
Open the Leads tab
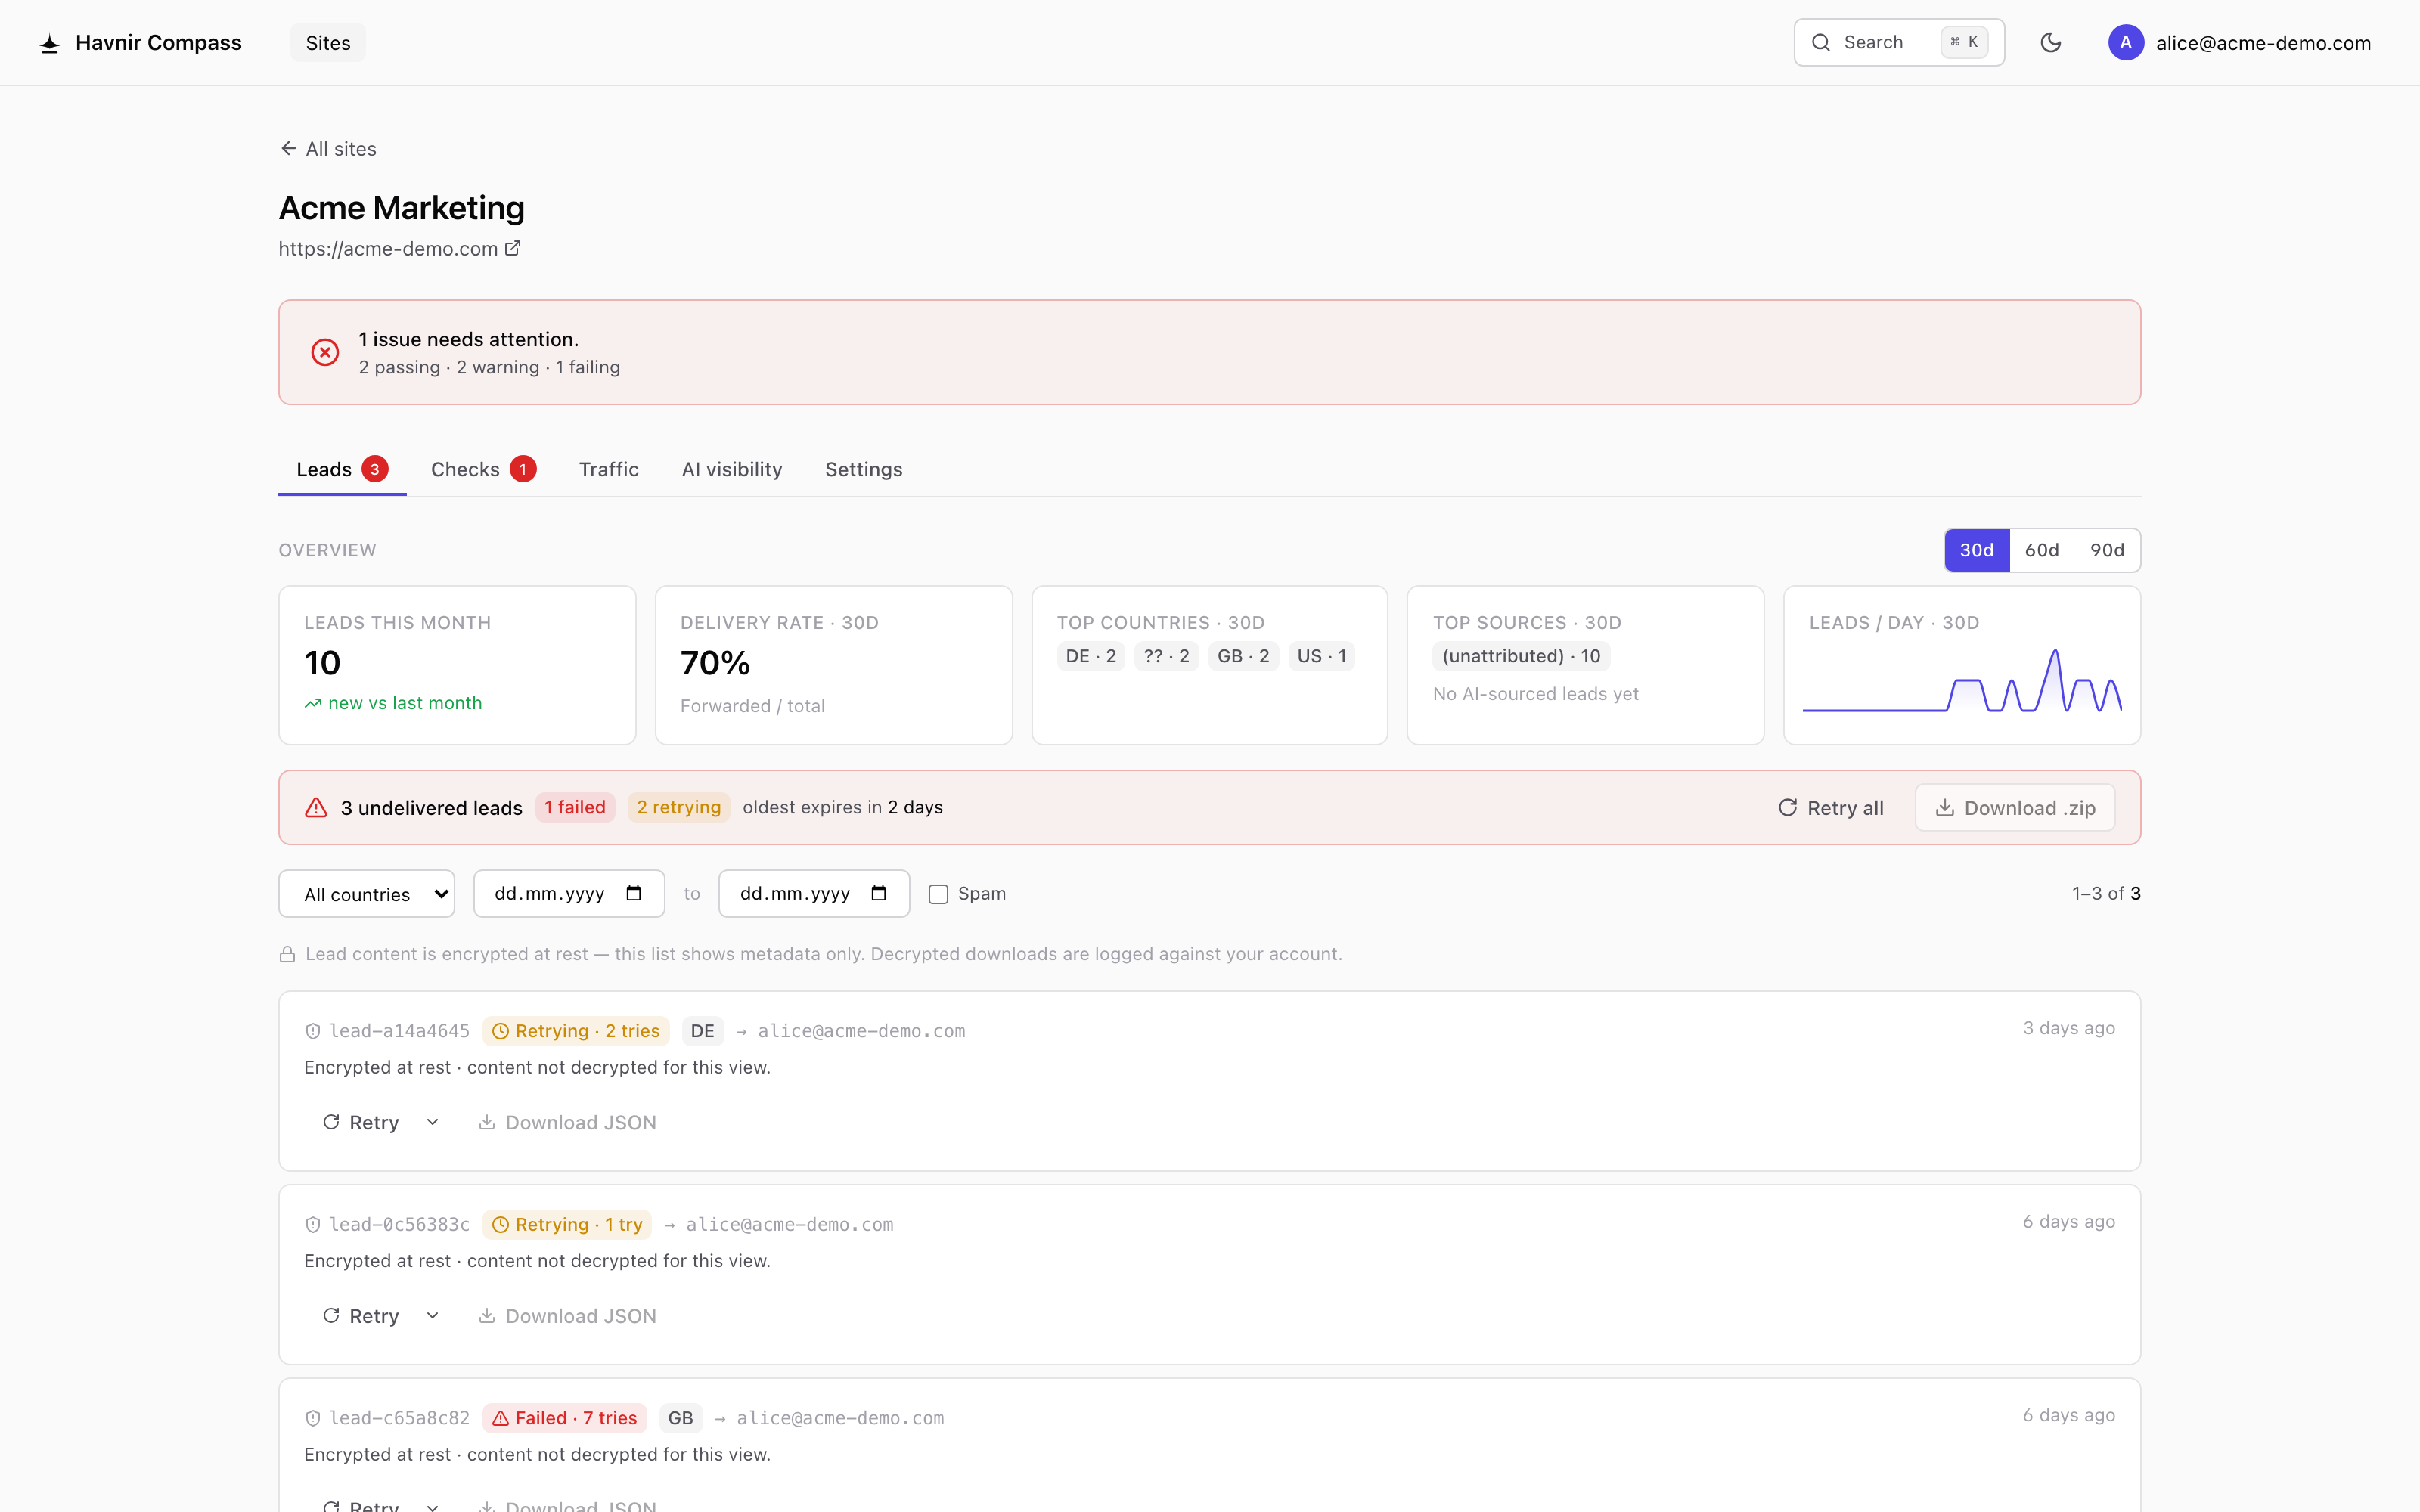[342, 469]
